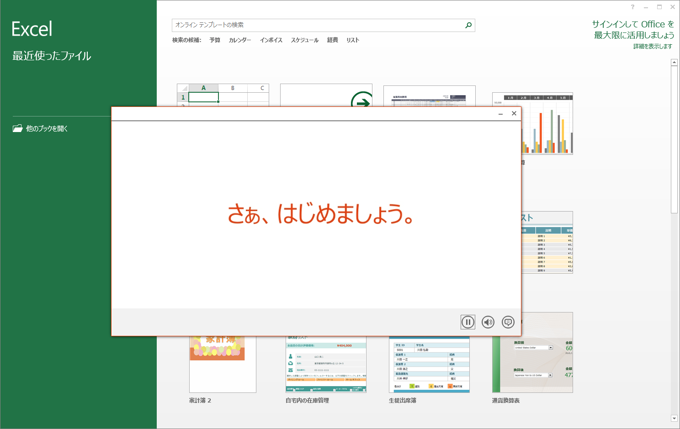680x429 pixels.
Task: Select the 経費 suggested search
Action: pyautogui.click(x=333, y=40)
